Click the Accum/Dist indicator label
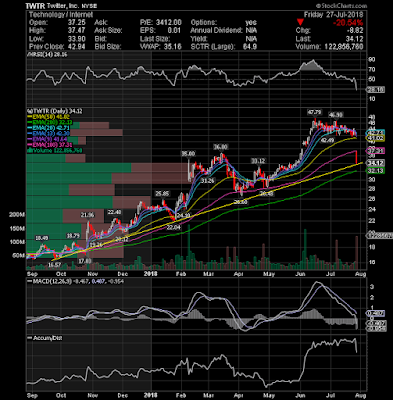 point(45,338)
